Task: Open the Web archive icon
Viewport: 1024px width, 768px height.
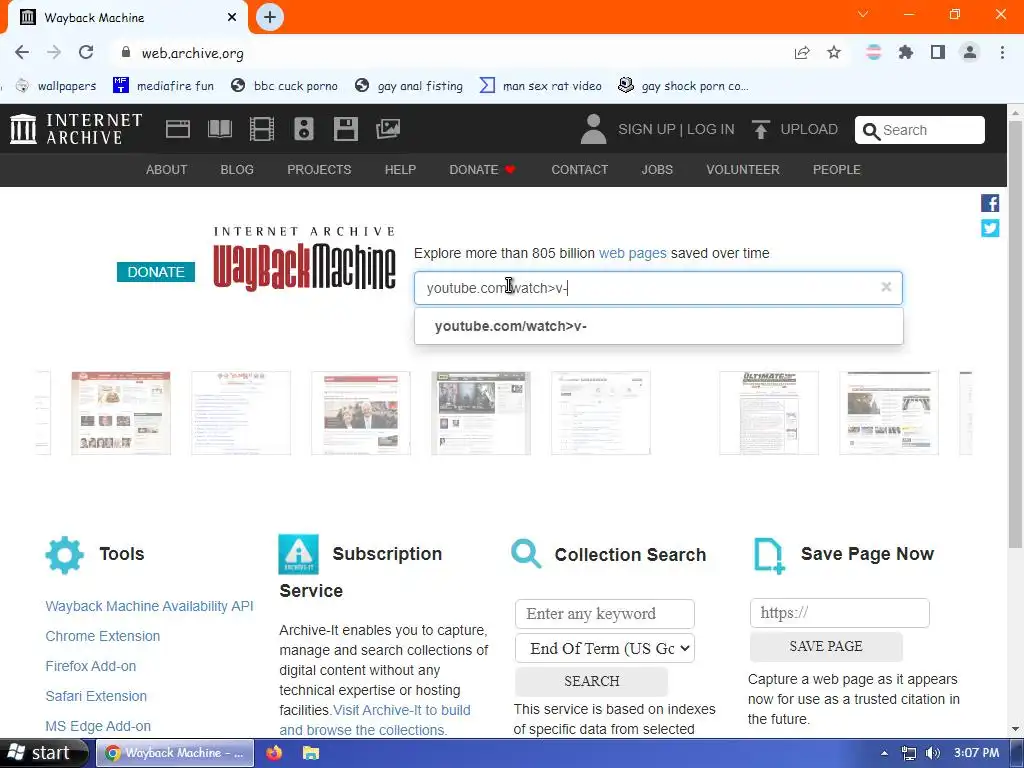Action: [178, 129]
